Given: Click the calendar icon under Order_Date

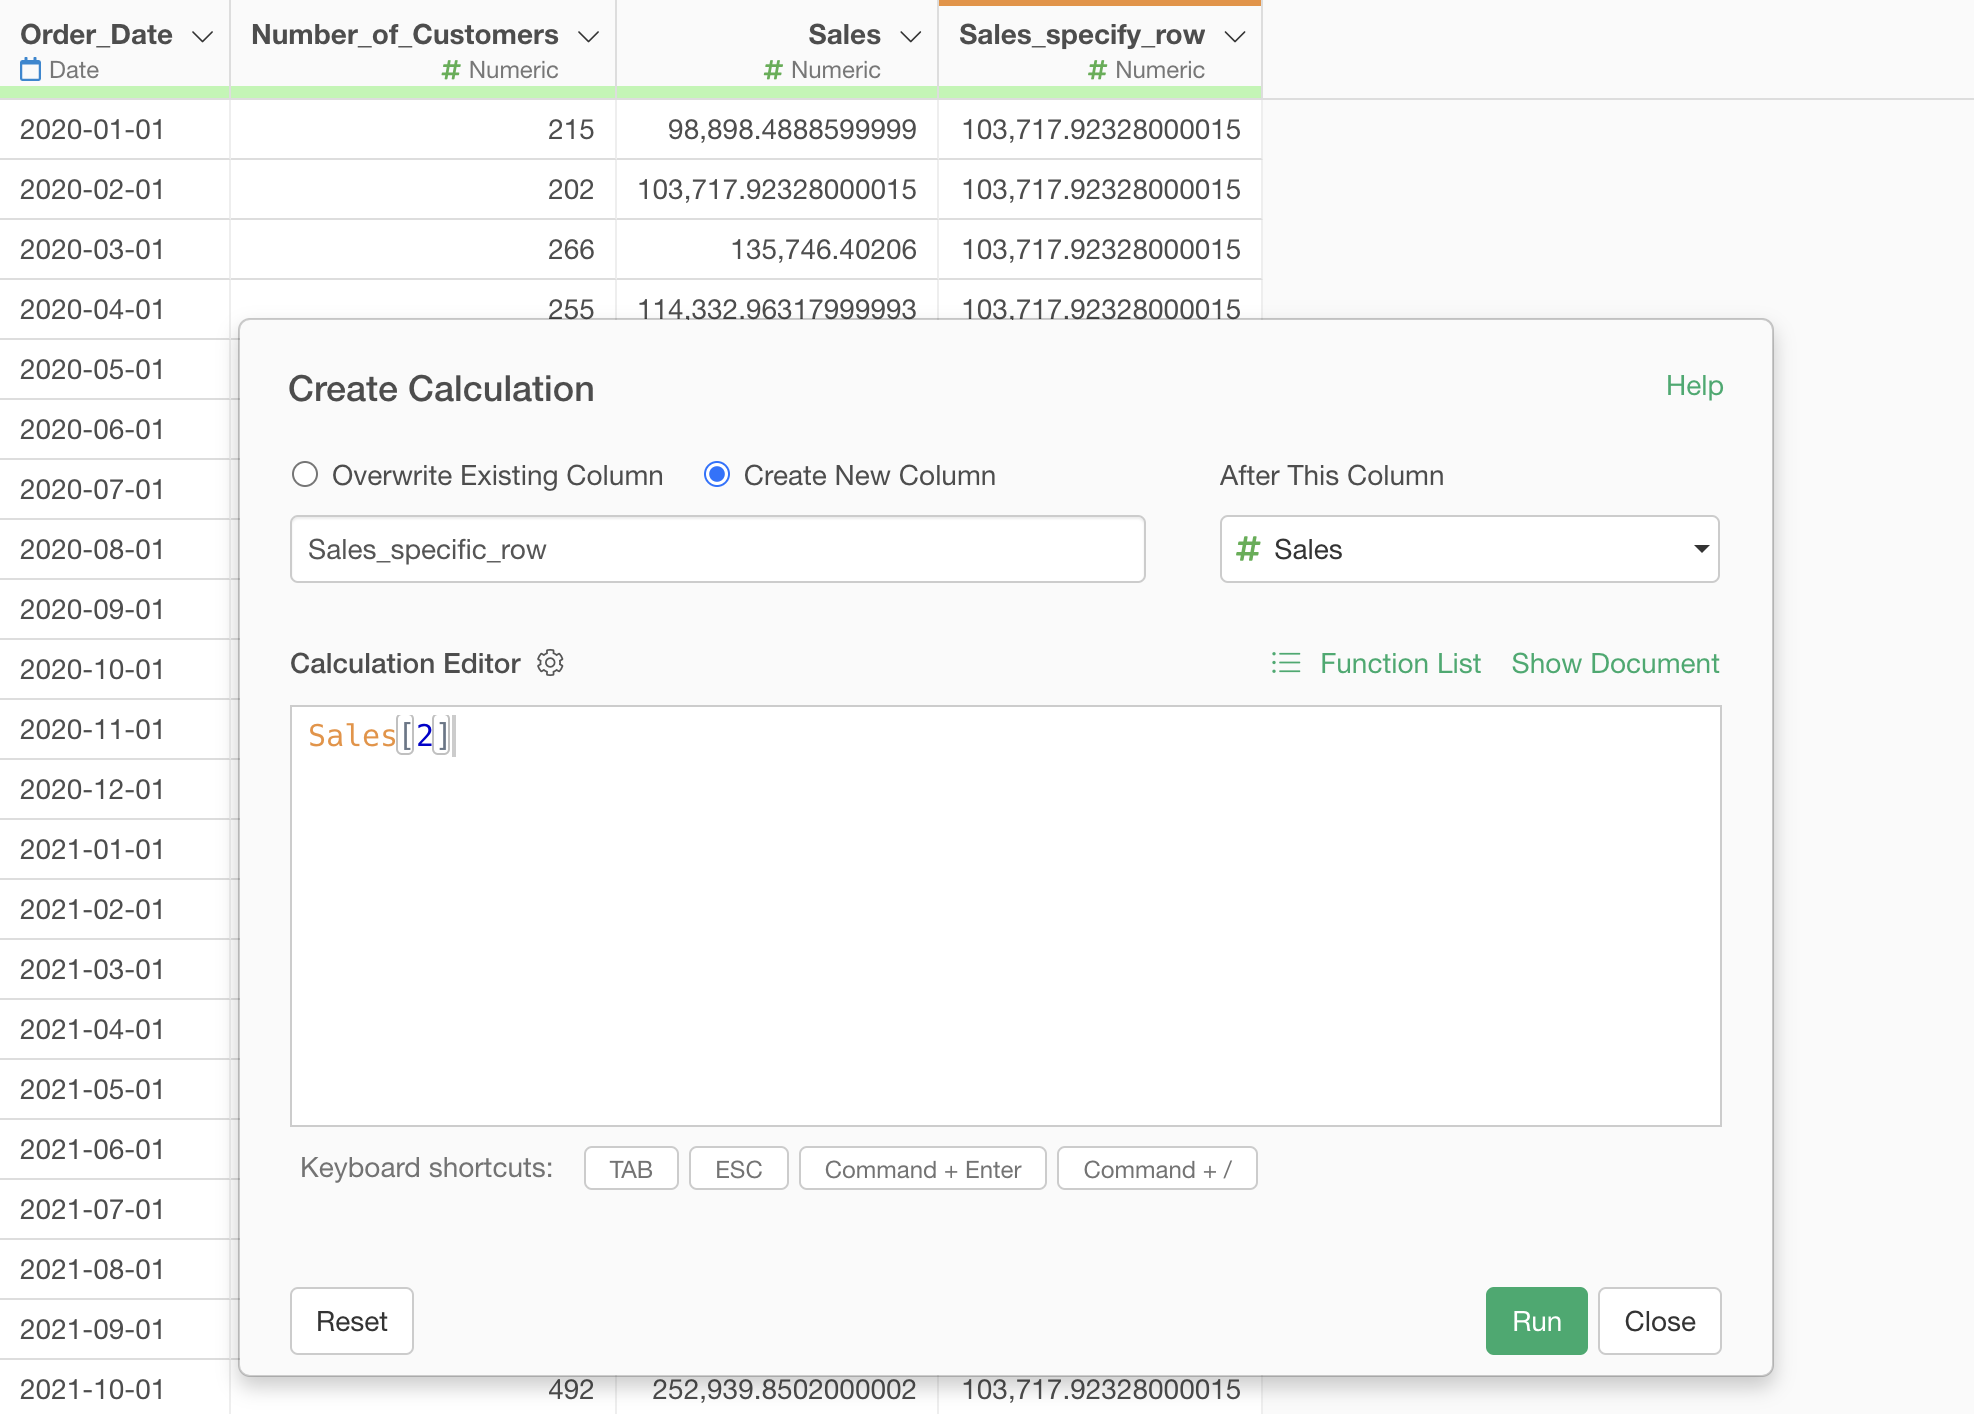Looking at the screenshot, I should pos(31,70).
